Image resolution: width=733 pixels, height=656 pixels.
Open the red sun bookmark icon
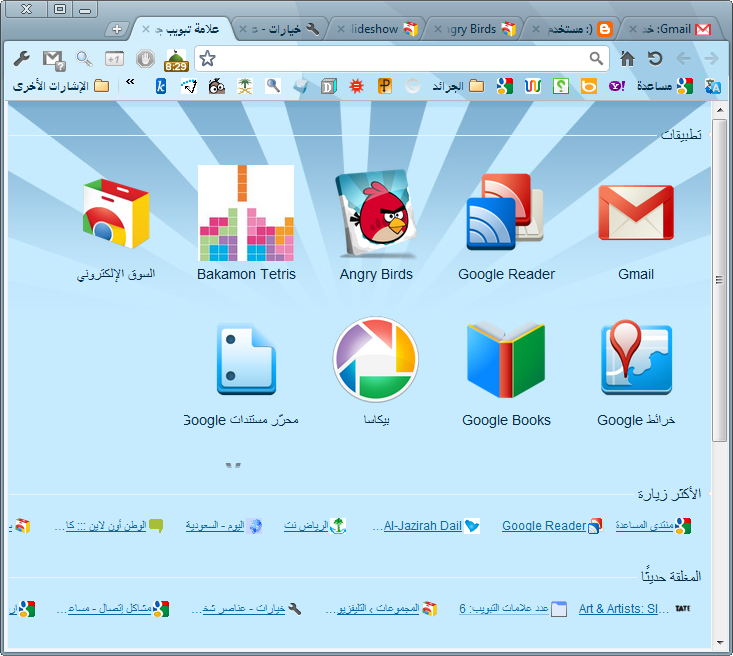click(x=356, y=86)
